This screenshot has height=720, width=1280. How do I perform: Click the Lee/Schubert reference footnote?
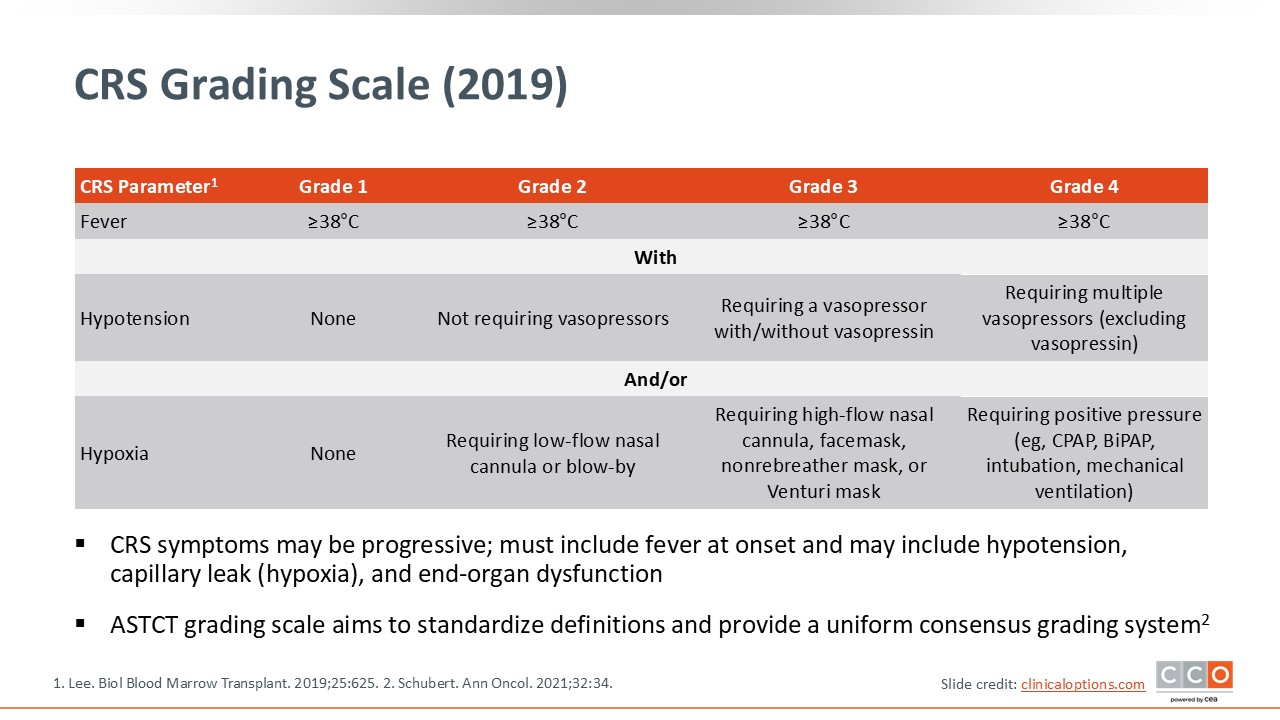(x=332, y=684)
